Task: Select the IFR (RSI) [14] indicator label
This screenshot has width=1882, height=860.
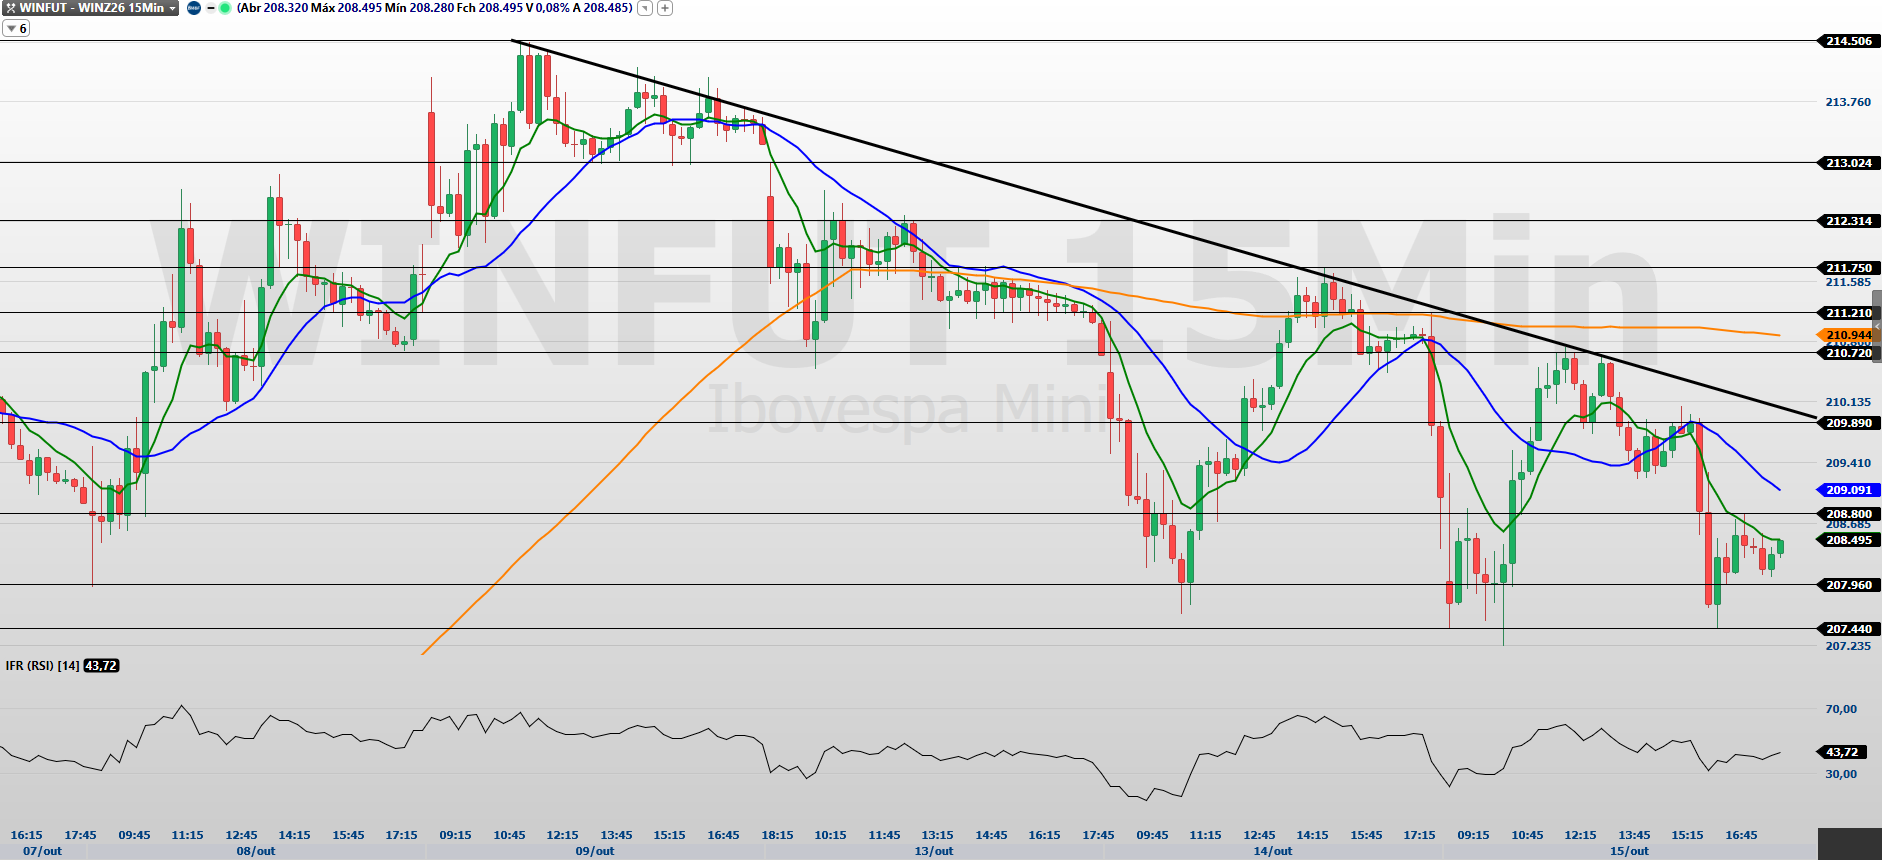Action: (43, 666)
